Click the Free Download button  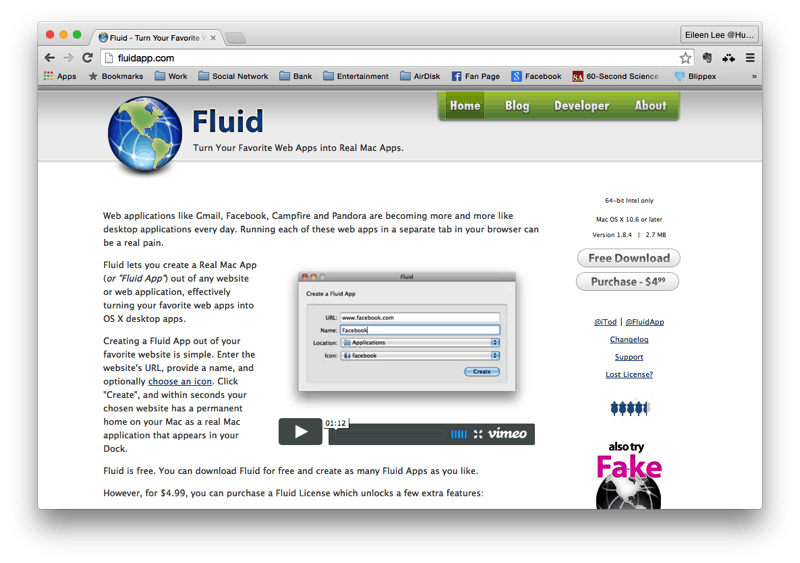click(x=629, y=258)
